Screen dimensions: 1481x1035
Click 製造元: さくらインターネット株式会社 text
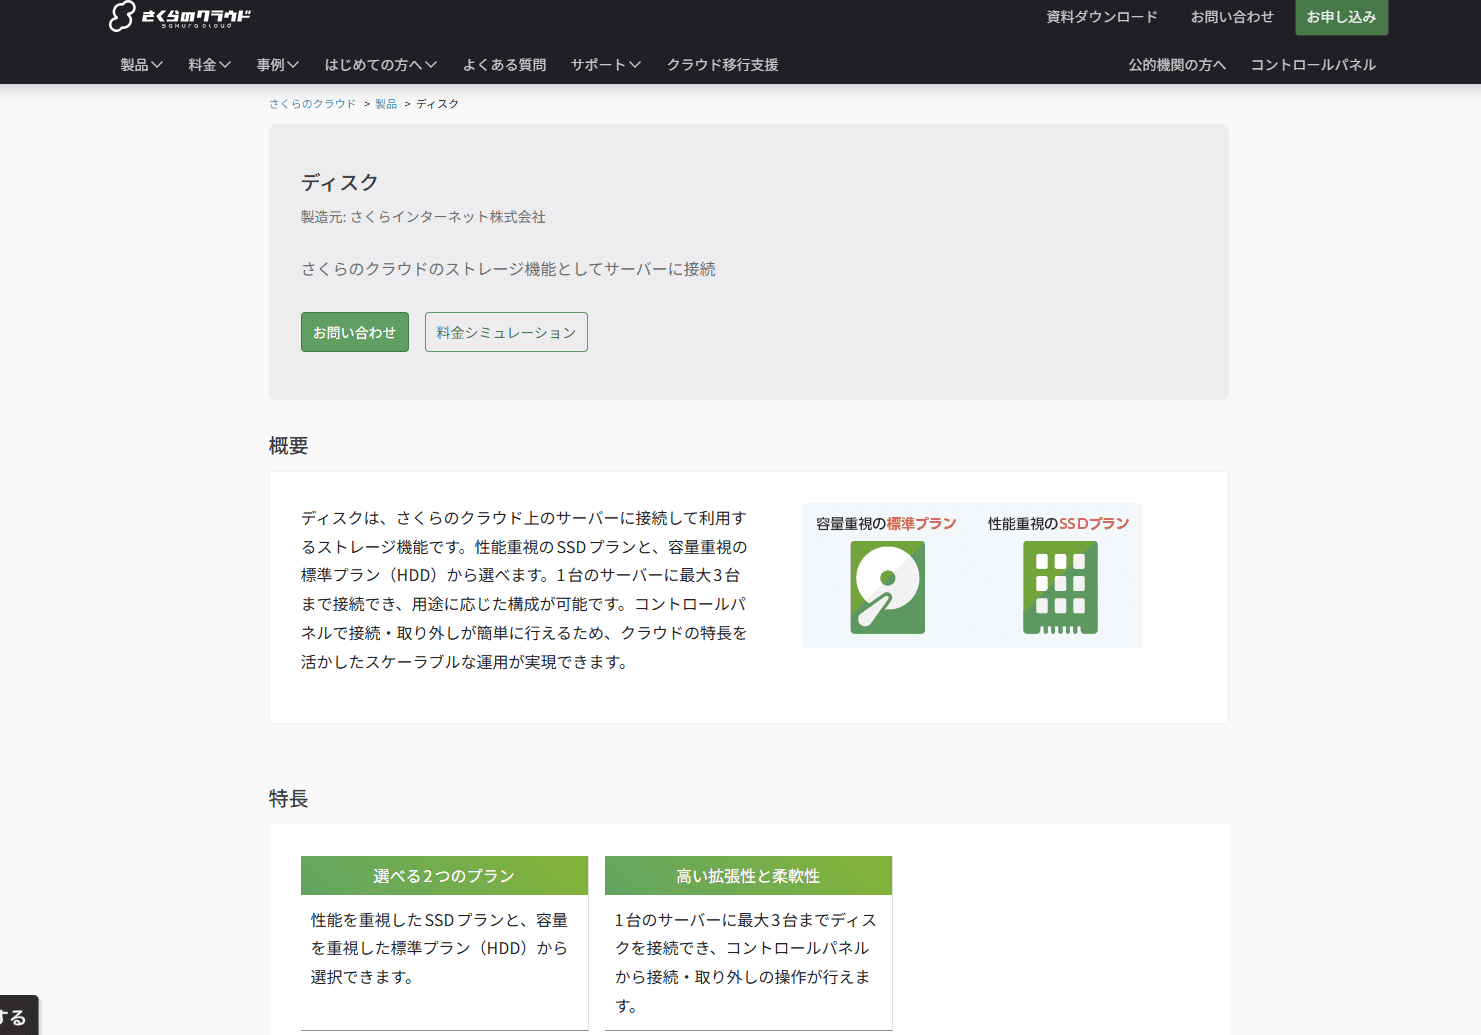tap(423, 217)
